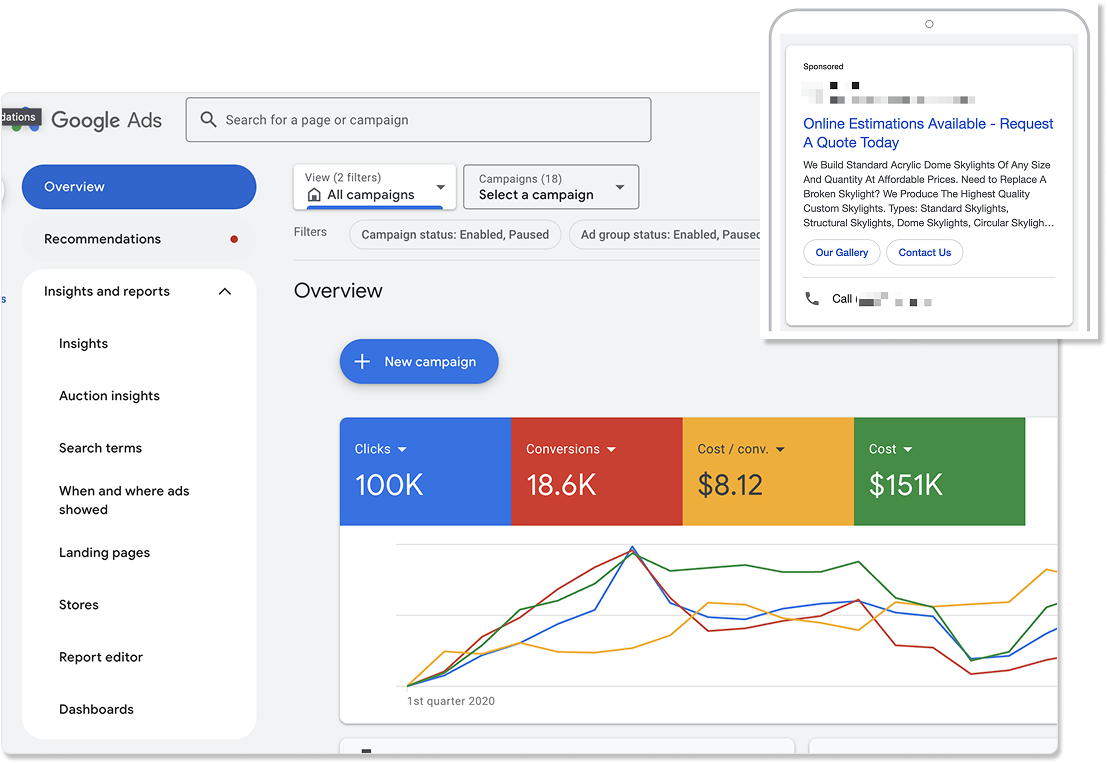Click the Our Gallery ad link
Image resolution: width=1107 pixels, height=763 pixels.
(842, 253)
